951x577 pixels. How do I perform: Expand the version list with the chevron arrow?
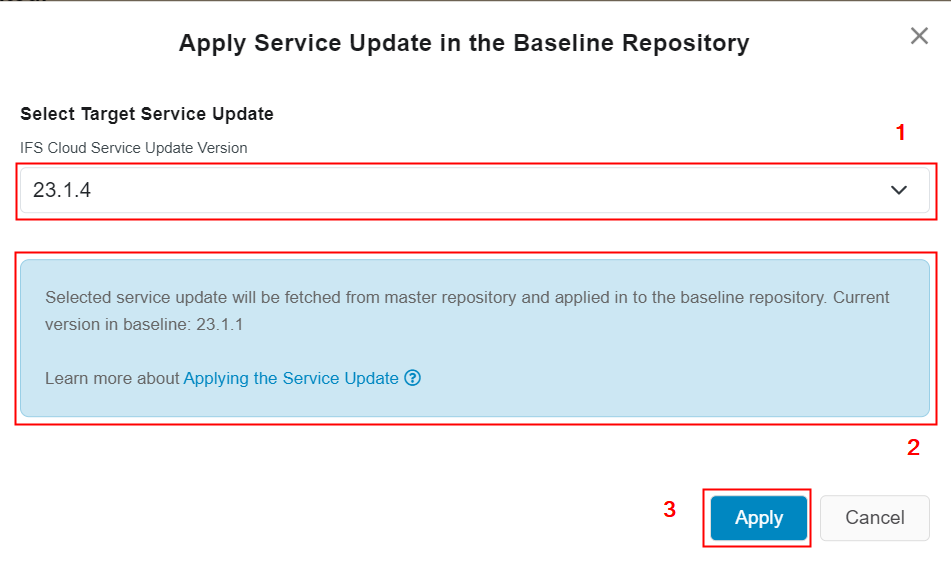[899, 190]
